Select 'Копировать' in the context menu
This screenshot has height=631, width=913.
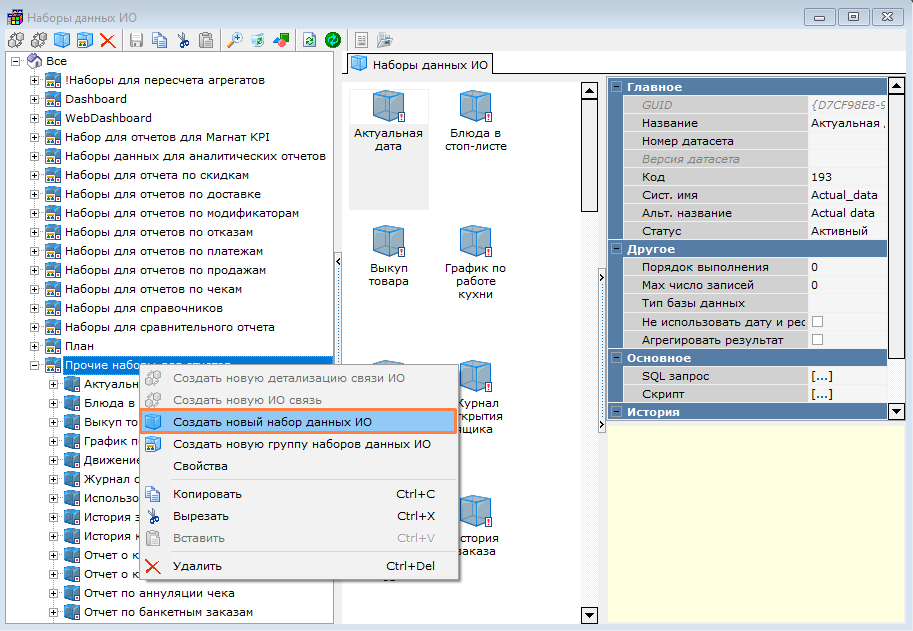coord(207,494)
